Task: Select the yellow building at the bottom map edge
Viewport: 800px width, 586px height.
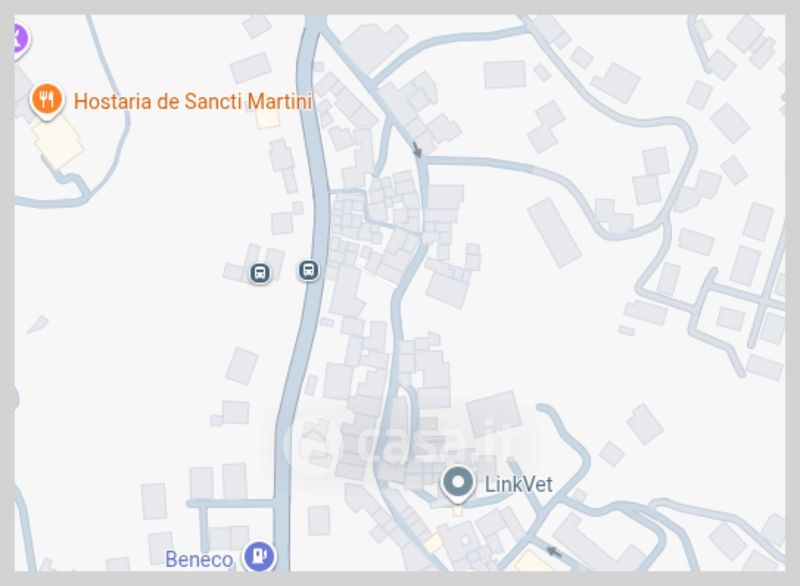Action: click(x=533, y=561)
